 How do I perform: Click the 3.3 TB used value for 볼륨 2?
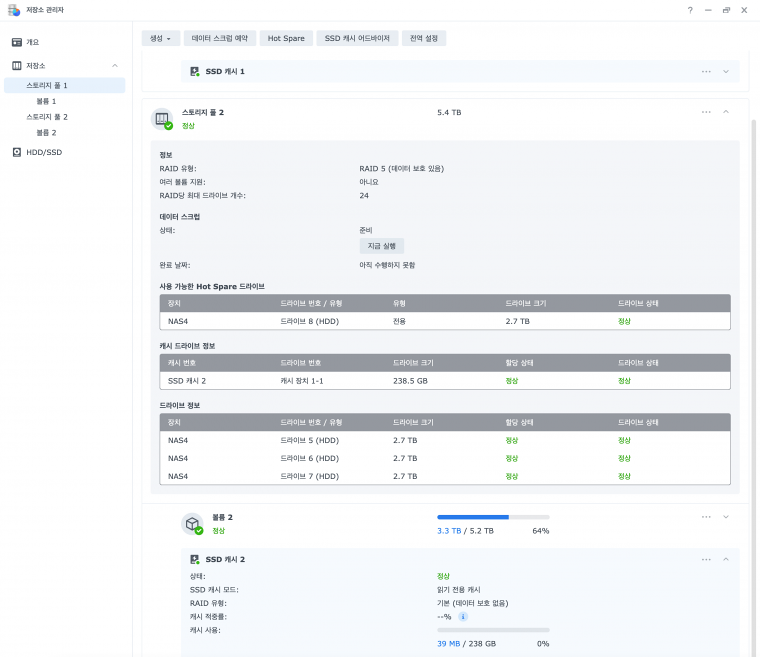point(449,531)
